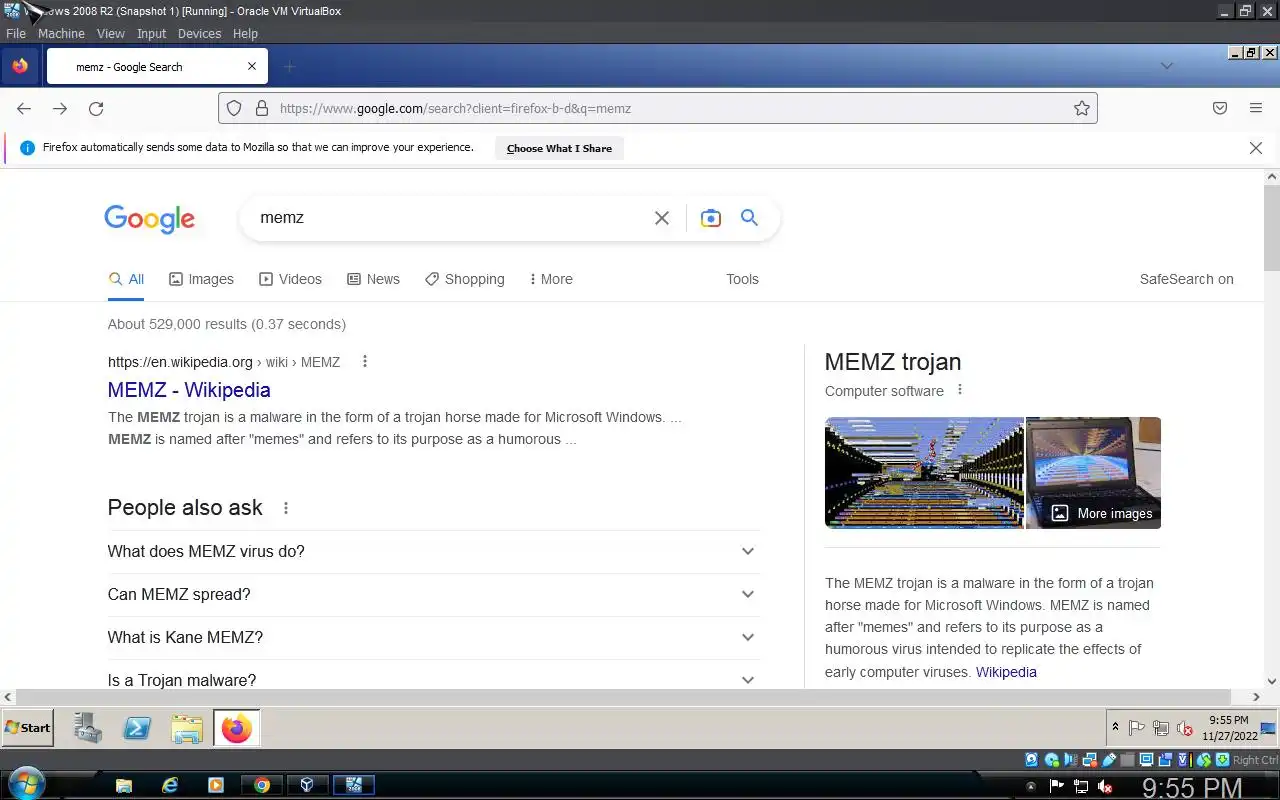
Task: Follow Wikipedia link in knowledge panel
Action: (1006, 672)
